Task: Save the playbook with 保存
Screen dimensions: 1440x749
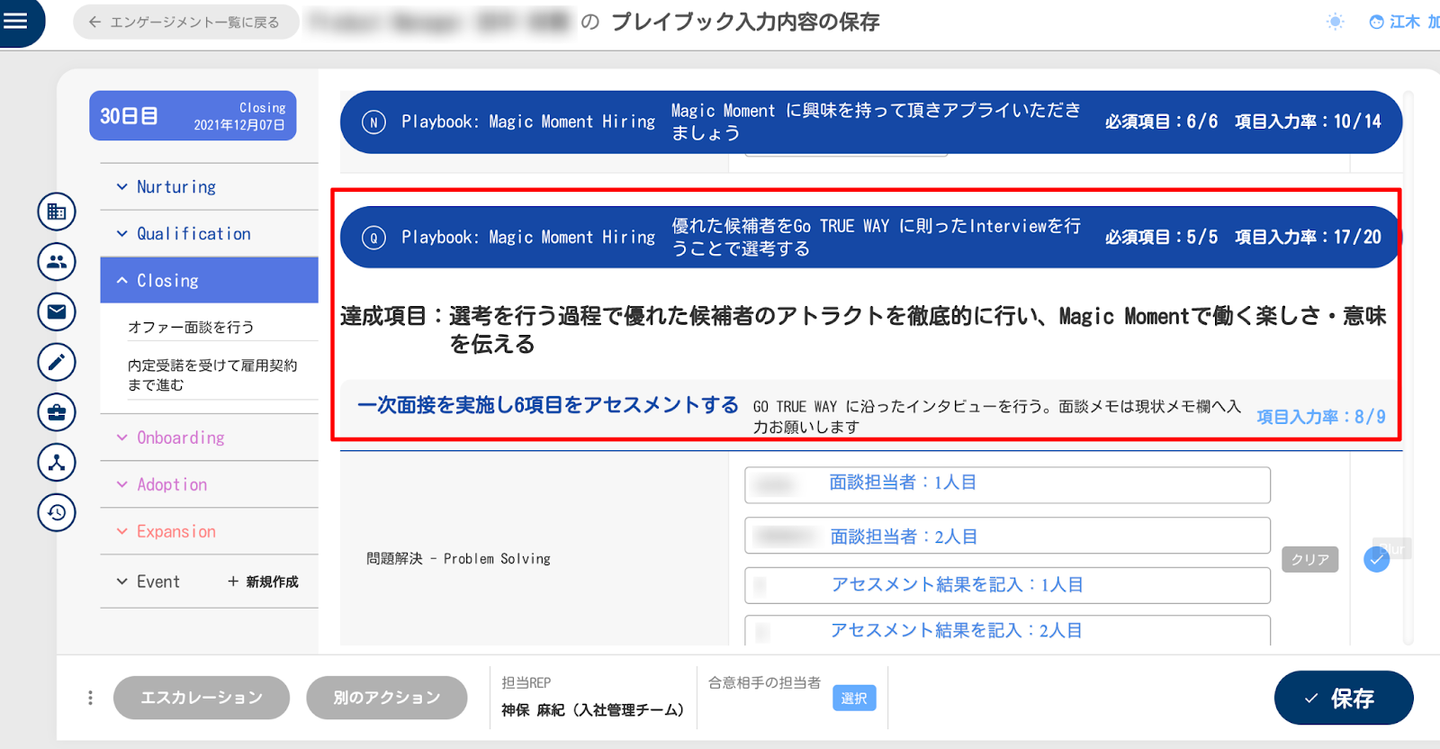Action: click(1343, 698)
